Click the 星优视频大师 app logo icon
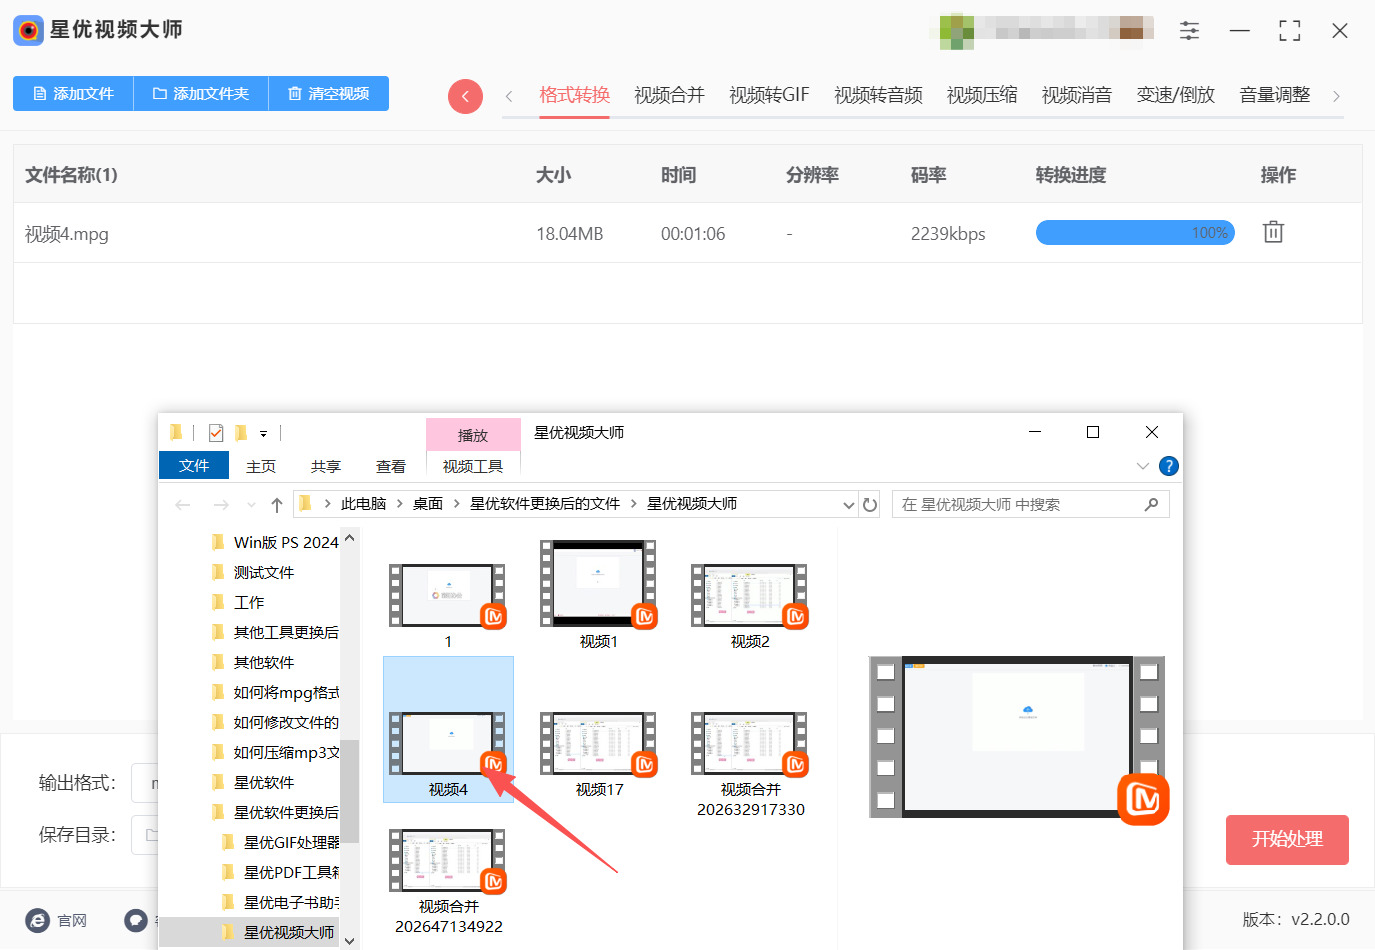The image size is (1375, 950). click(28, 30)
